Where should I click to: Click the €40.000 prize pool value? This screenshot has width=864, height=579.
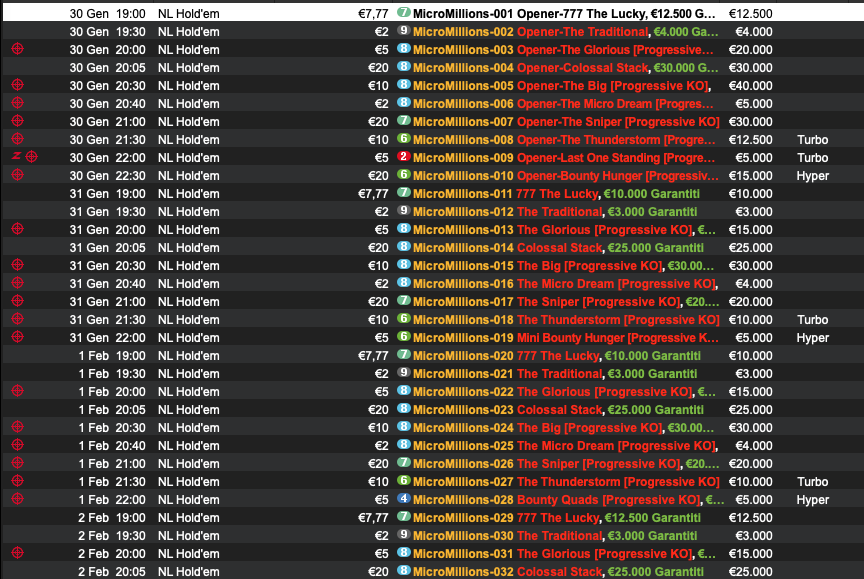tap(750, 86)
